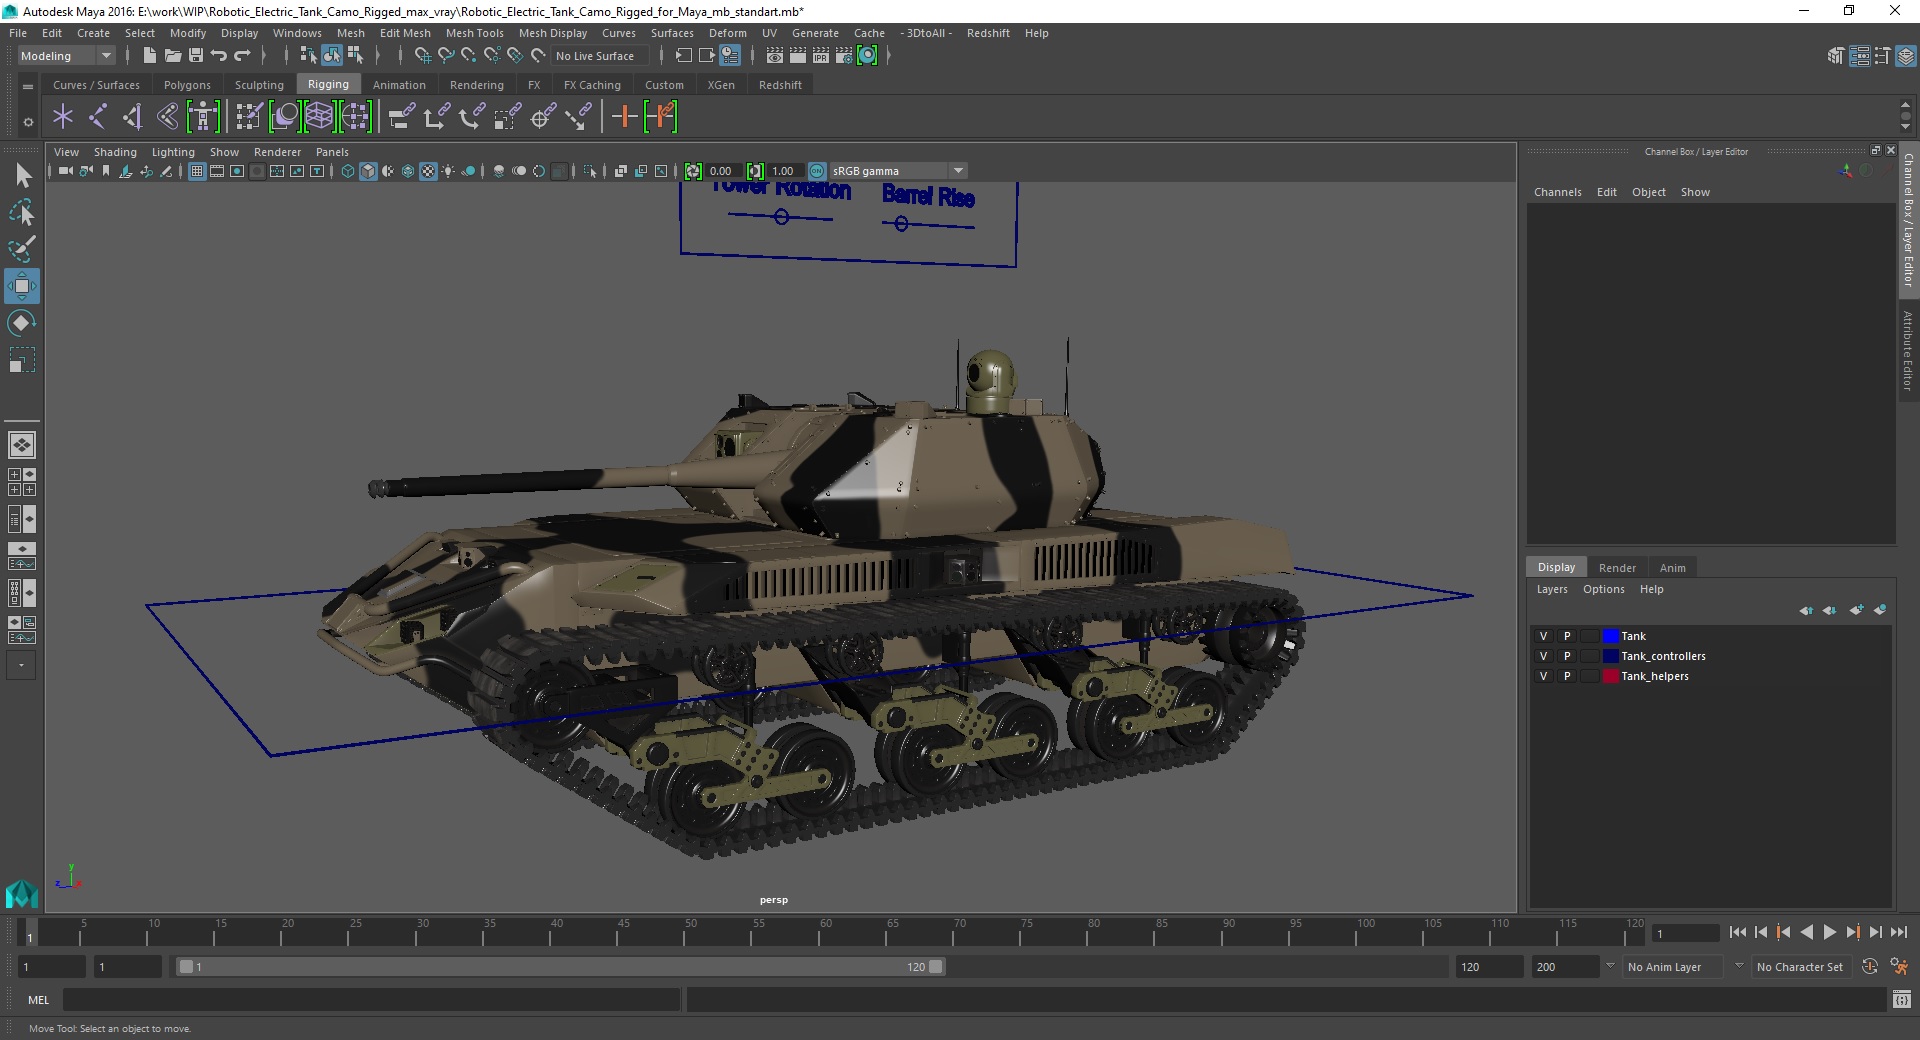Choose the Lasso select tool
This screenshot has width=1920, height=1040.
21,212
